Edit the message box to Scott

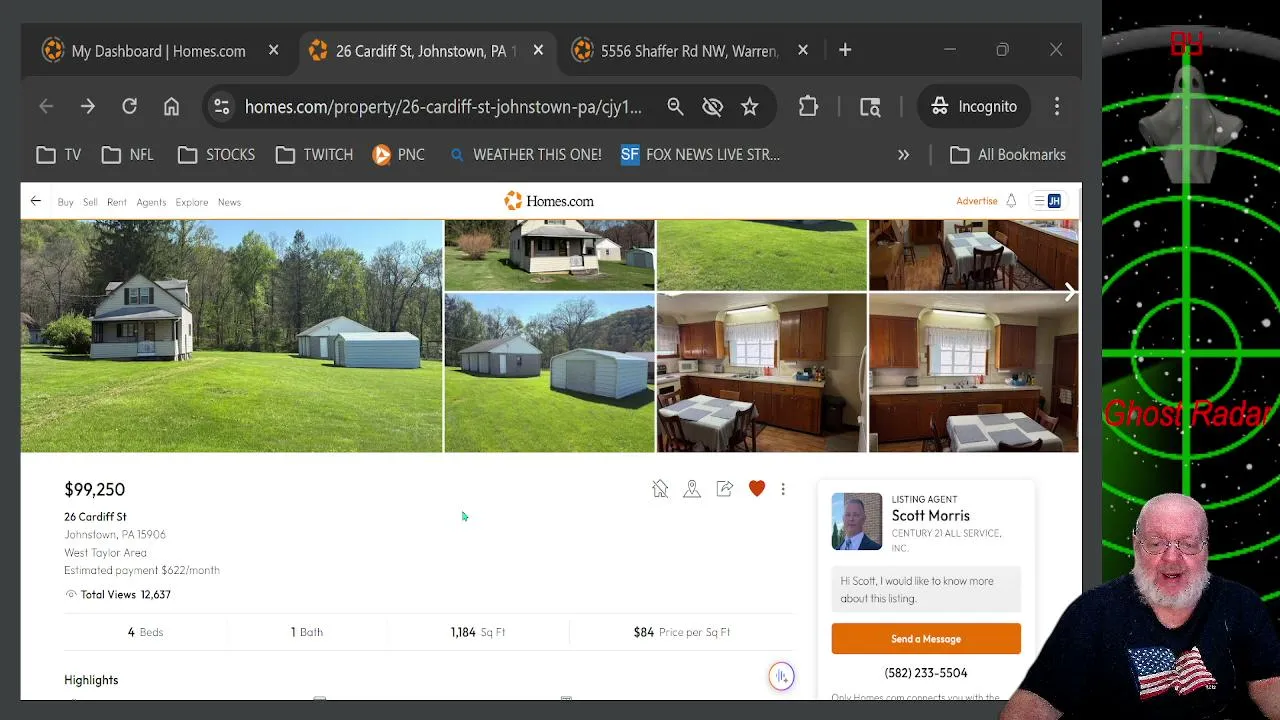coord(926,590)
